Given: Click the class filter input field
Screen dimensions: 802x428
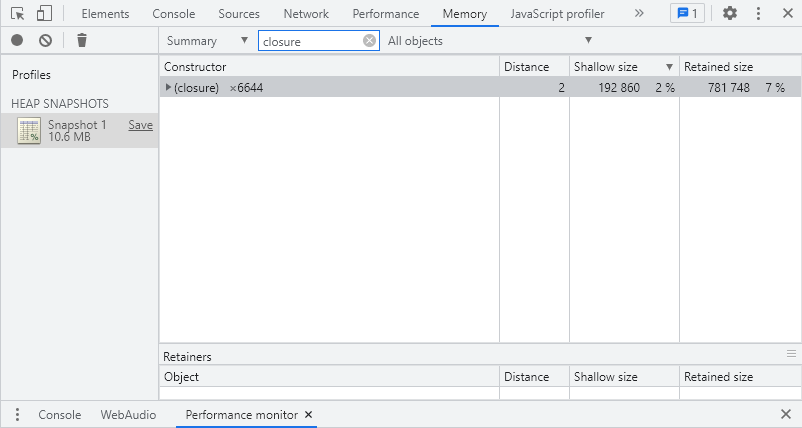Looking at the screenshot, I should click(x=310, y=41).
